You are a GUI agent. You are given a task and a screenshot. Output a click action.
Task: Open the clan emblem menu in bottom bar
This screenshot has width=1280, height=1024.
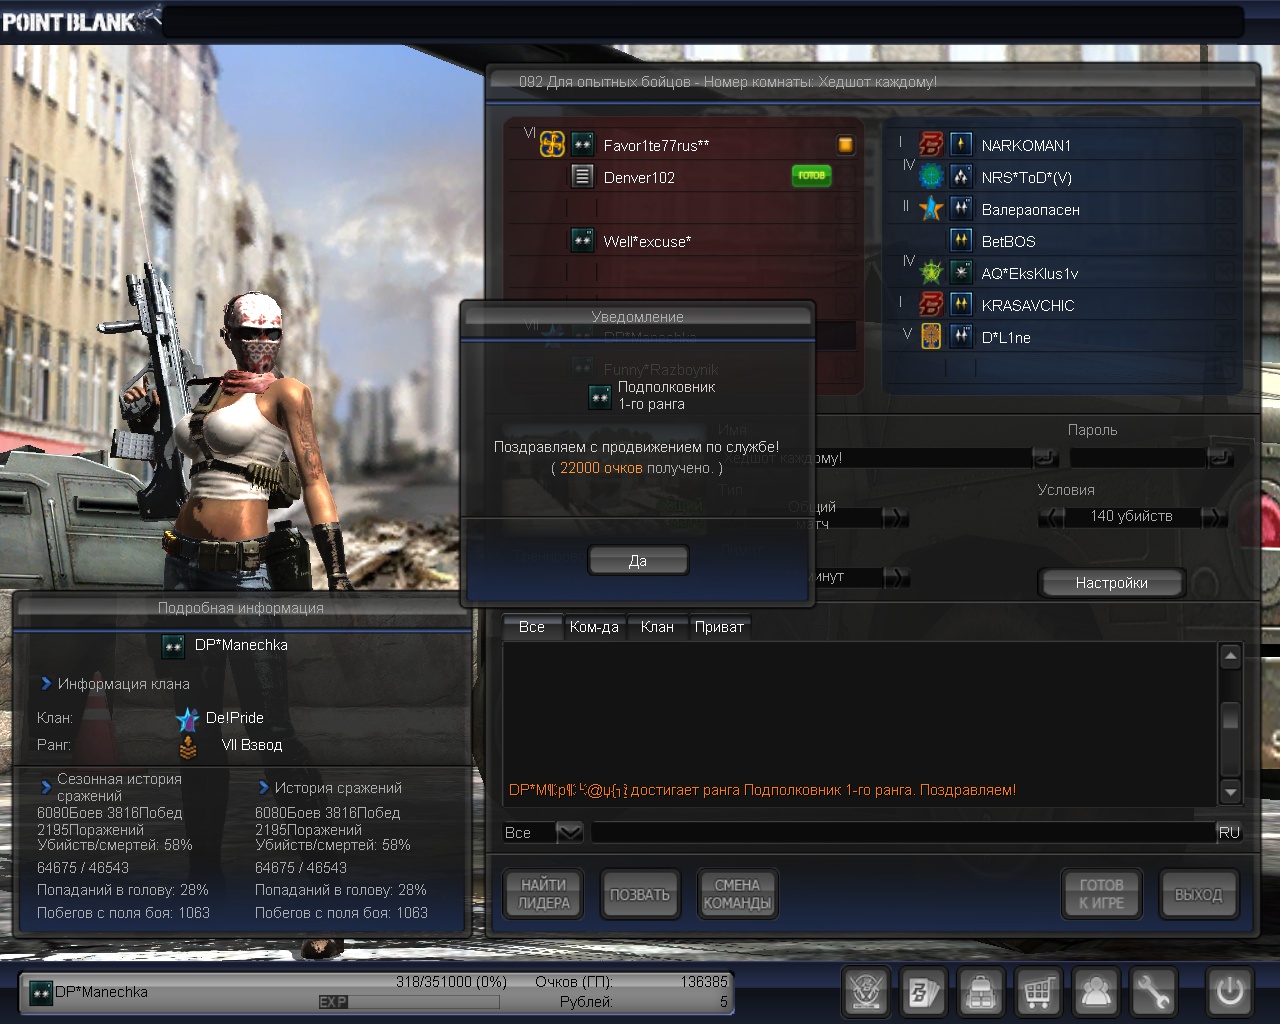click(x=866, y=992)
